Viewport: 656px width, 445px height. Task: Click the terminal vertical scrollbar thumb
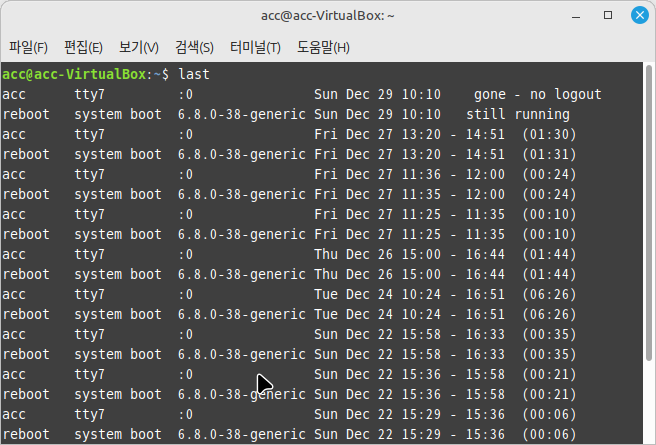649,213
